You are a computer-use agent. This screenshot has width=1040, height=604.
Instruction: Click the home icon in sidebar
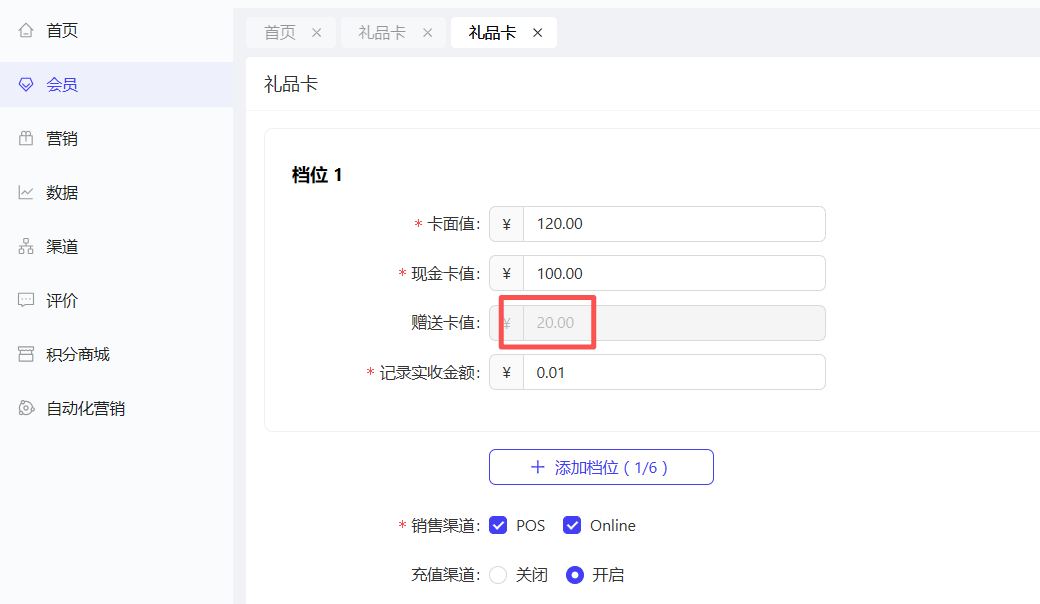[x=26, y=31]
